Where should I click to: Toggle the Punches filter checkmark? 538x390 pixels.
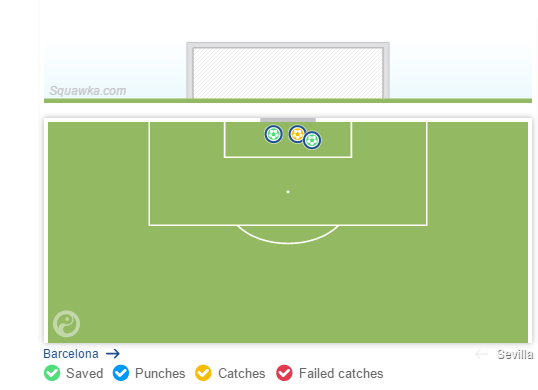click(121, 373)
